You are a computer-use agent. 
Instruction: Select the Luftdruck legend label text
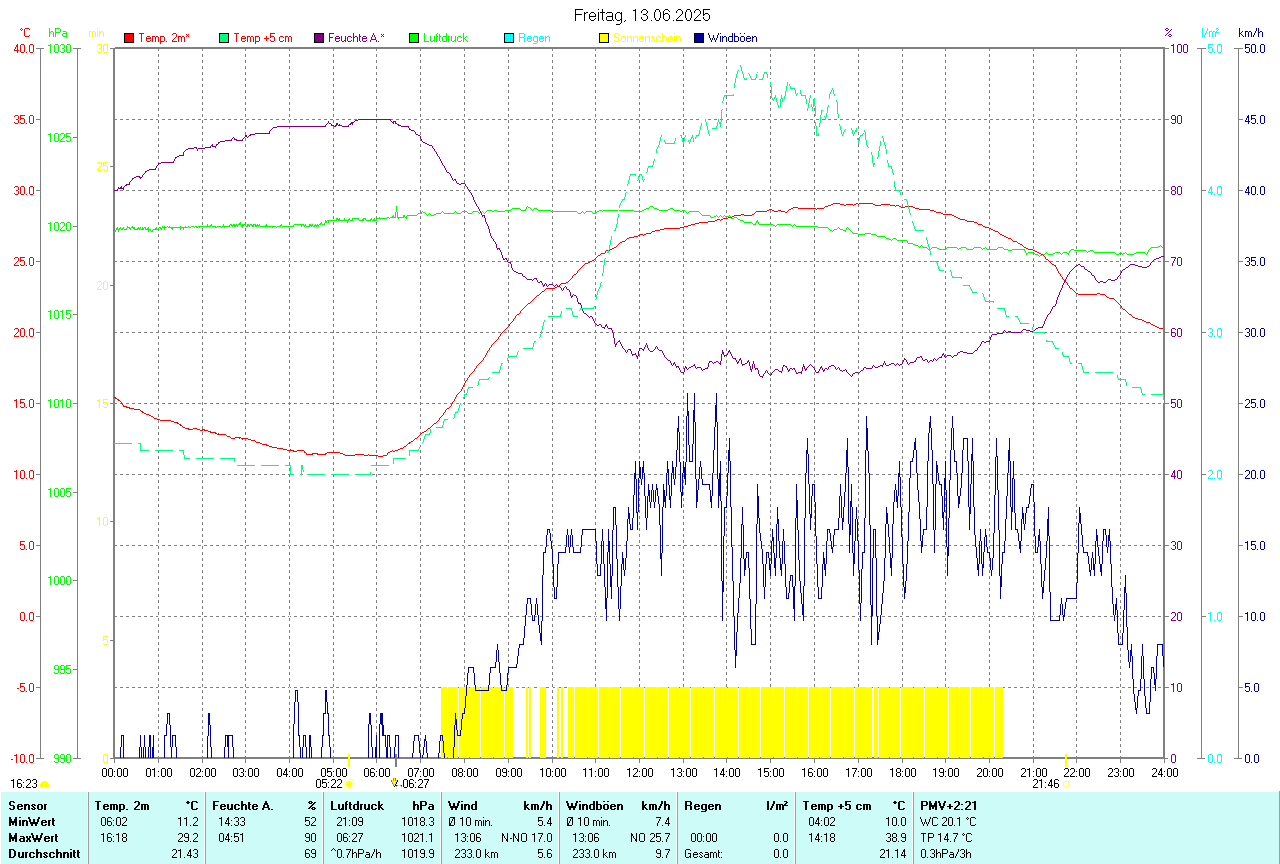[x=445, y=38]
